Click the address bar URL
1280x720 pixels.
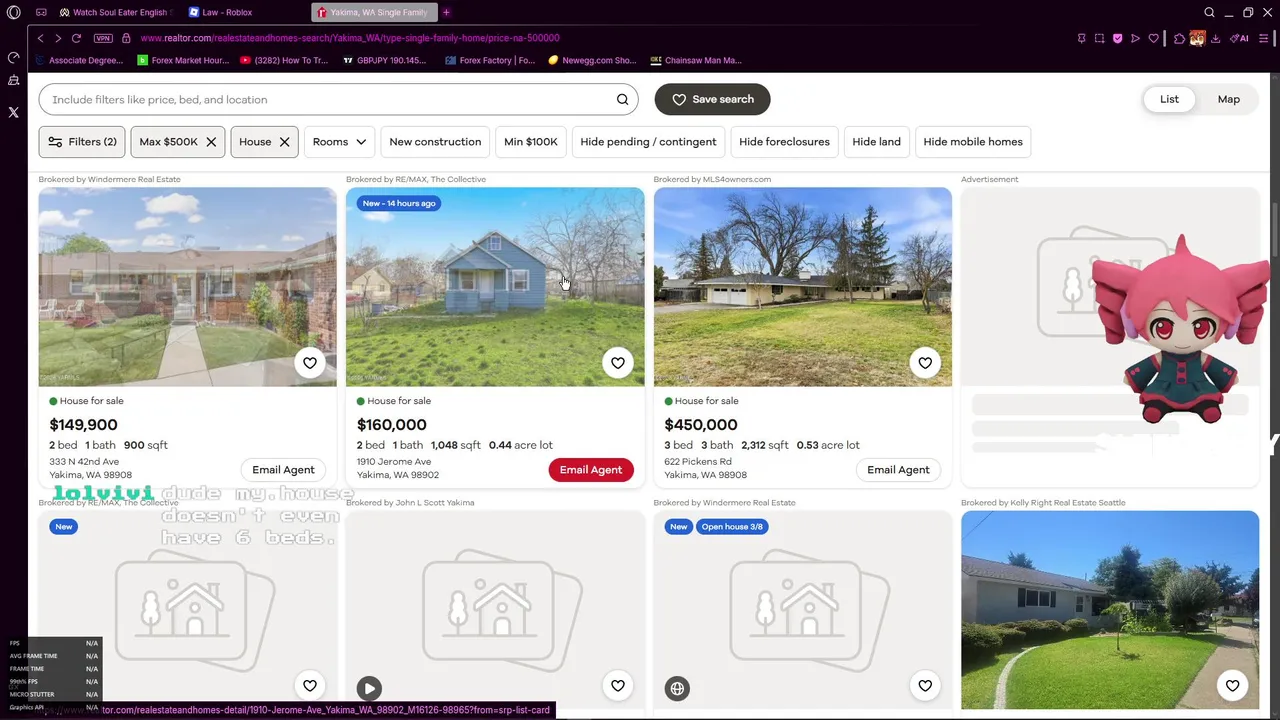click(x=350, y=38)
